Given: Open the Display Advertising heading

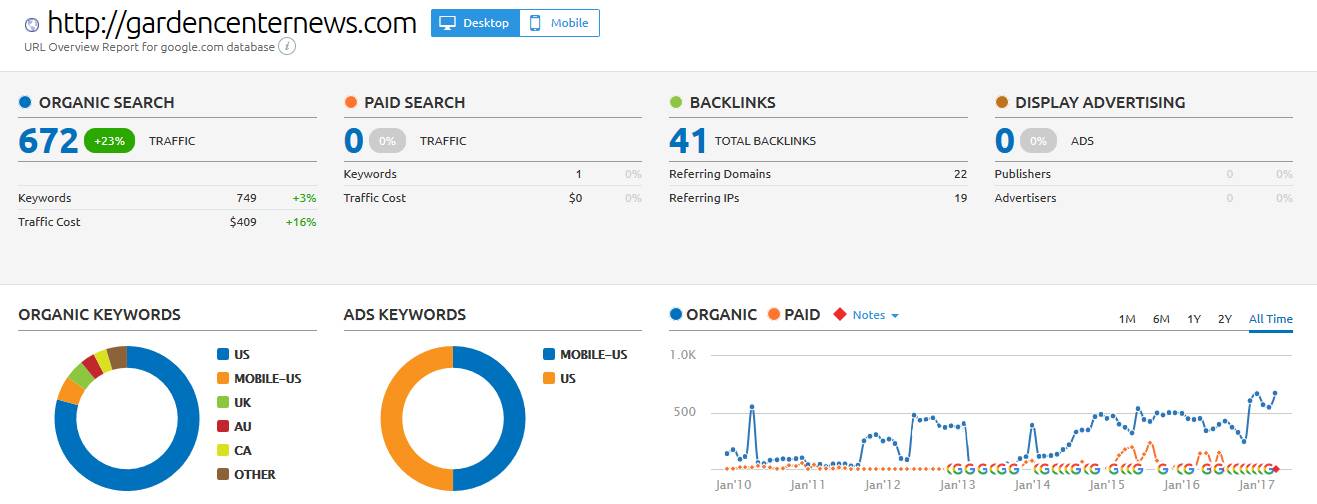Looking at the screenshot, I should pos(1100,102).
